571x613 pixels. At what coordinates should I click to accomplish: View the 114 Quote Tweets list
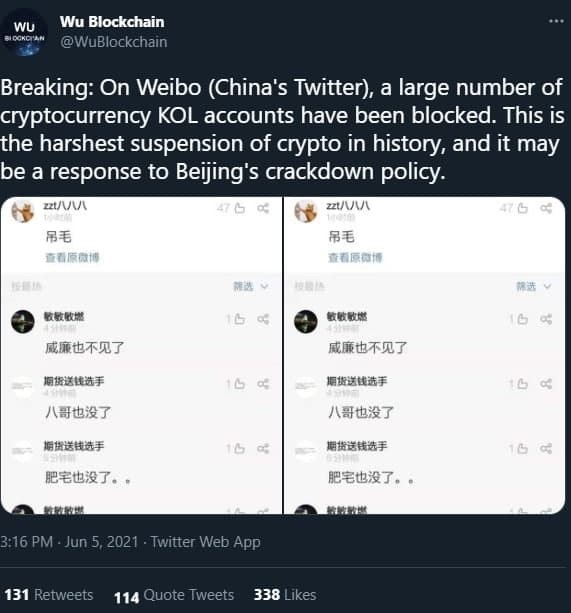174,595
